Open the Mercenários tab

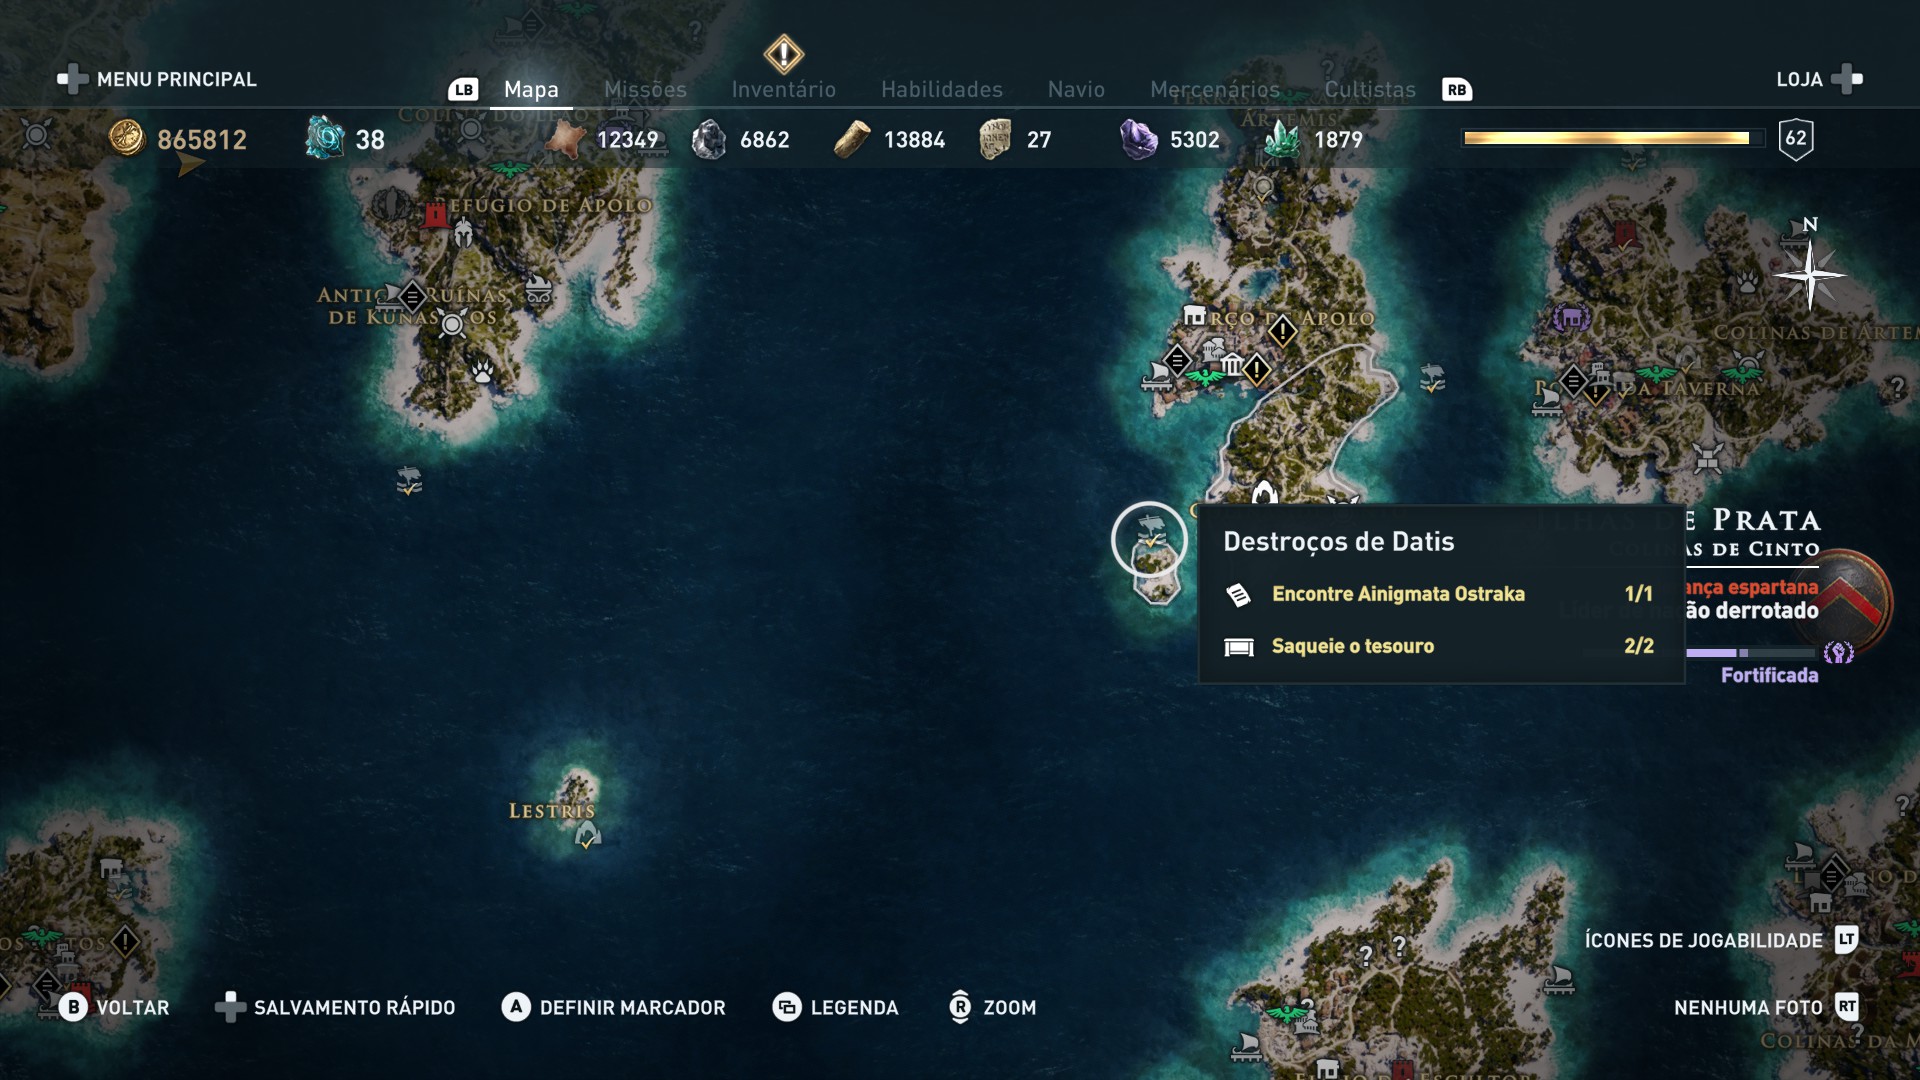[x=1215, y=89]
